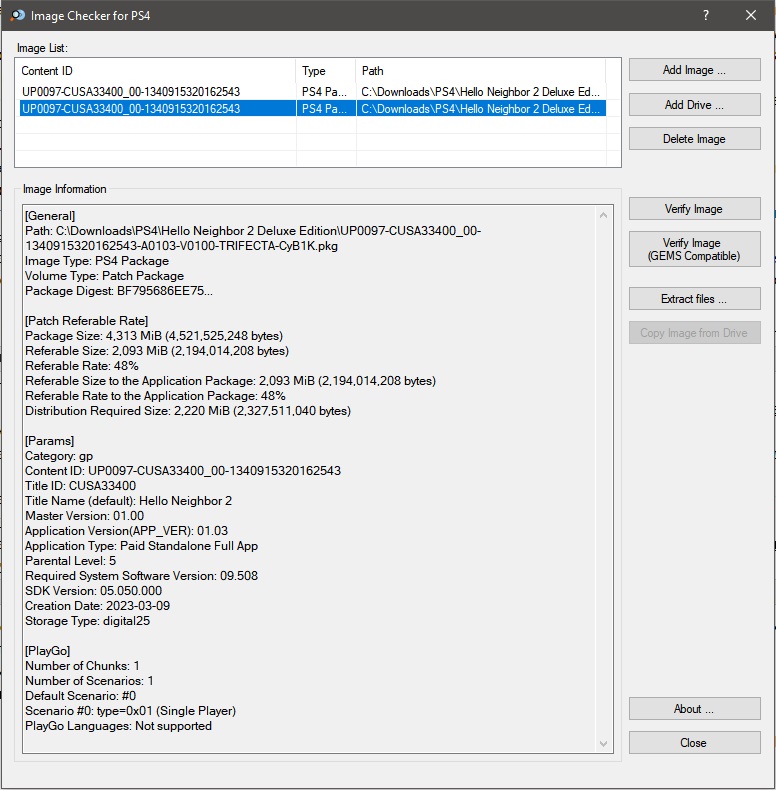776x790 pixels.
Task: Click 'Referable Size to the Application Package' line
Action: pos(231,381)
